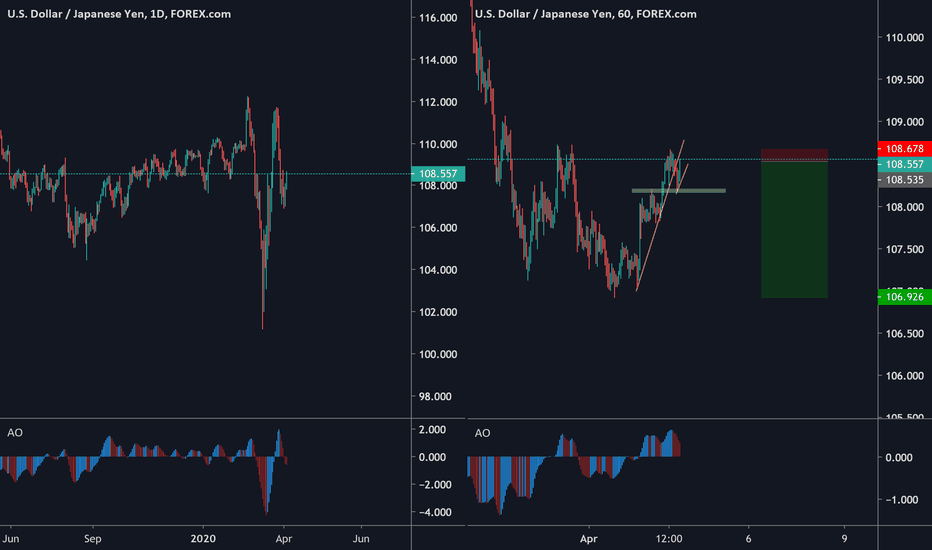
Task: Click the Apr label on the daily chart time axis
Action: (x=284, y=539)
